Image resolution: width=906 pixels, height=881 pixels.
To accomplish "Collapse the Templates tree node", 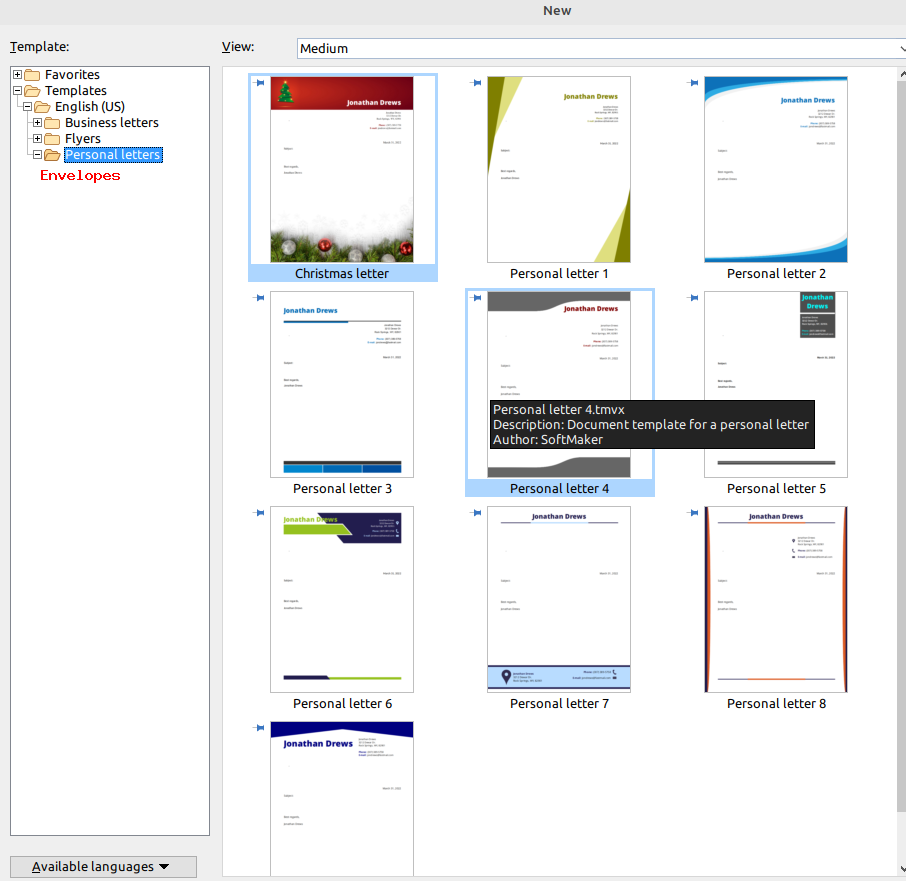I will tap(17, 91).
